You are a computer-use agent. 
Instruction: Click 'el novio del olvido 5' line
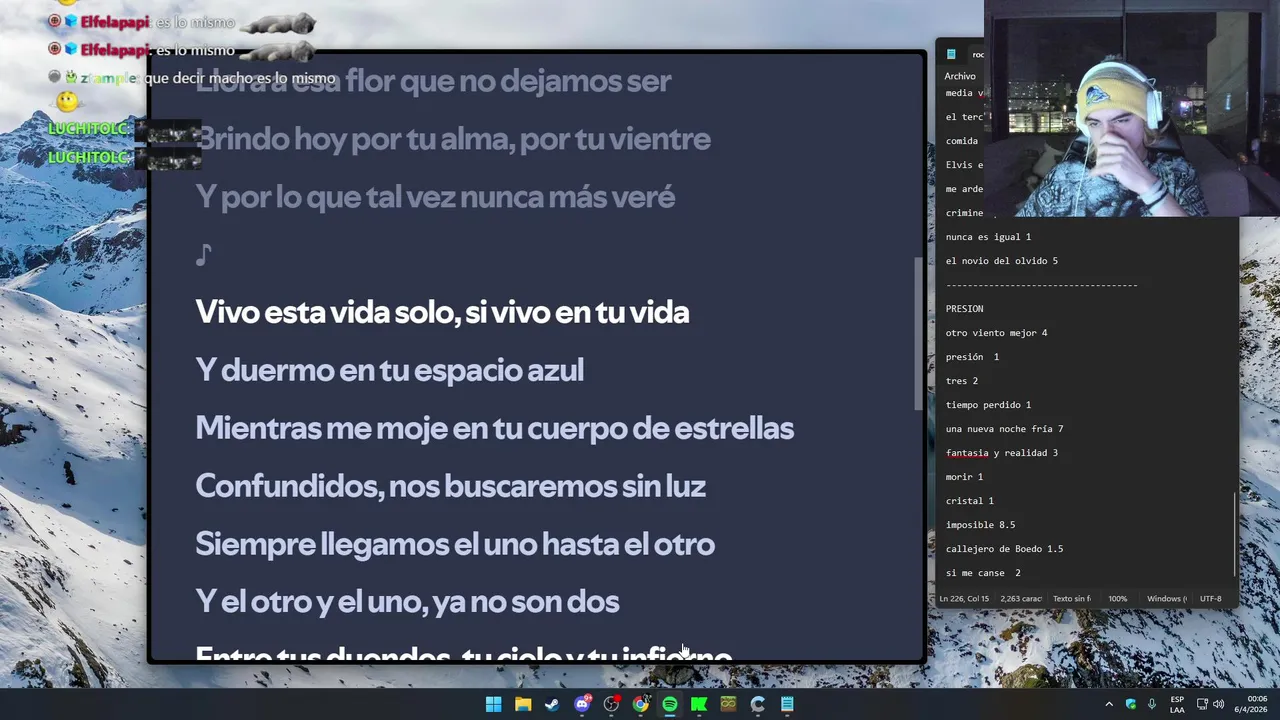(1001, 261)
